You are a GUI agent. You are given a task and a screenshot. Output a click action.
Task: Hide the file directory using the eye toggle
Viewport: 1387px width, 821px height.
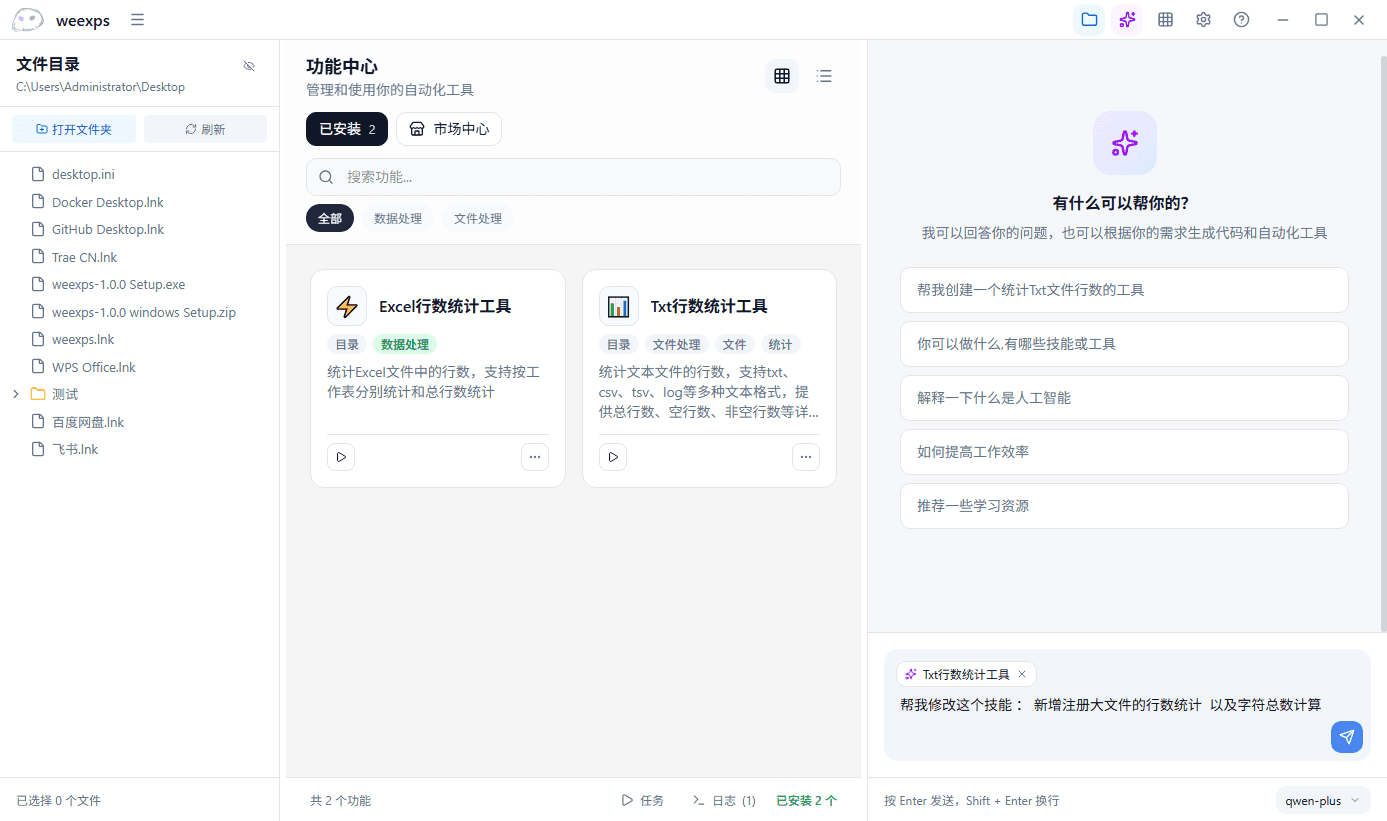coord(248,64)
